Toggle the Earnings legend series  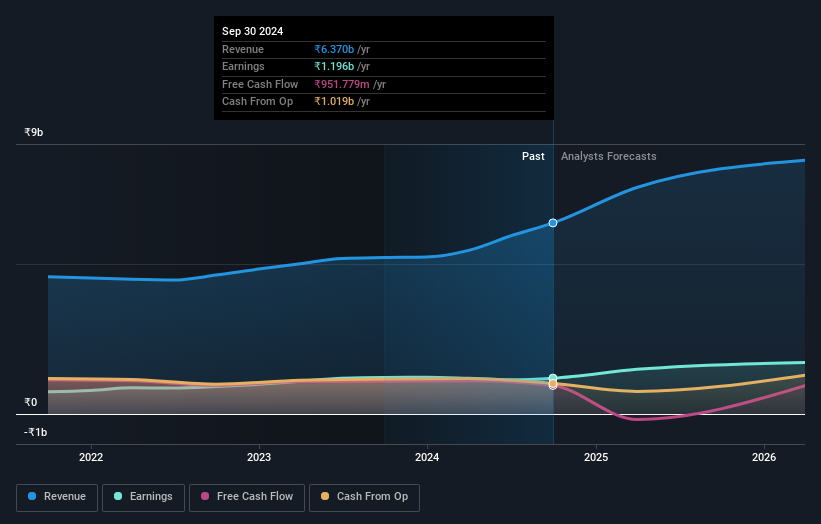tap(143, 497)
